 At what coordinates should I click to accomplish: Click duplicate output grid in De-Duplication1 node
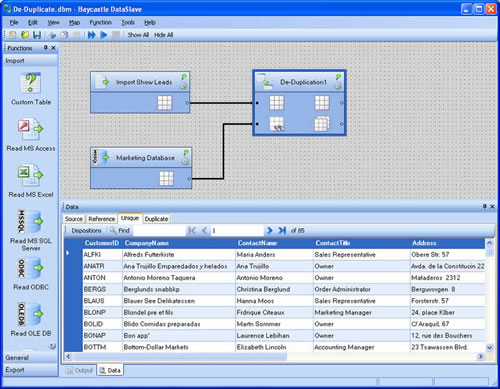[322, 124]
